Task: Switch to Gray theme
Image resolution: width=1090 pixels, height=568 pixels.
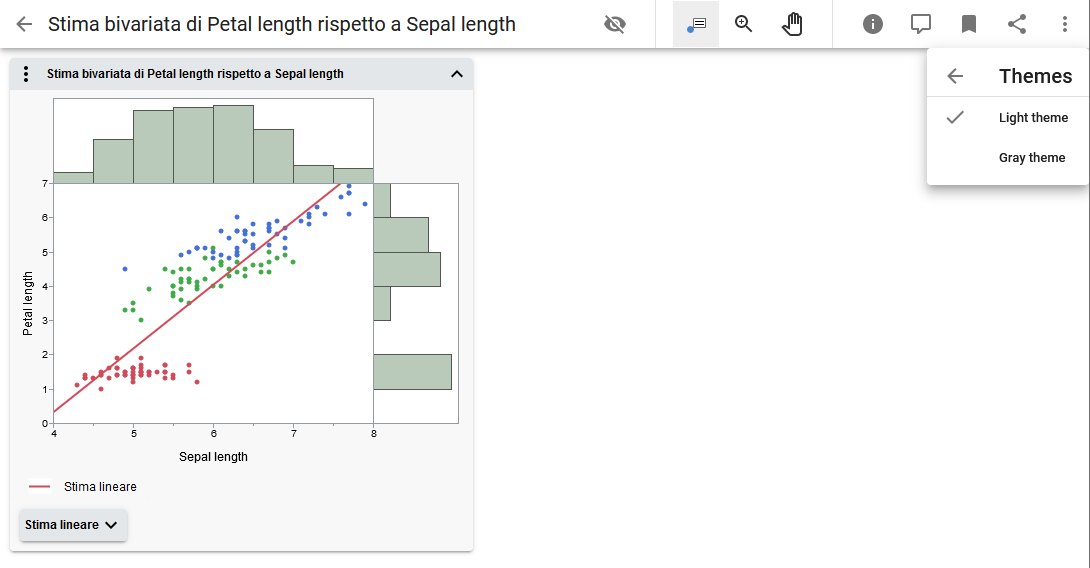Action: point(1031,158)
